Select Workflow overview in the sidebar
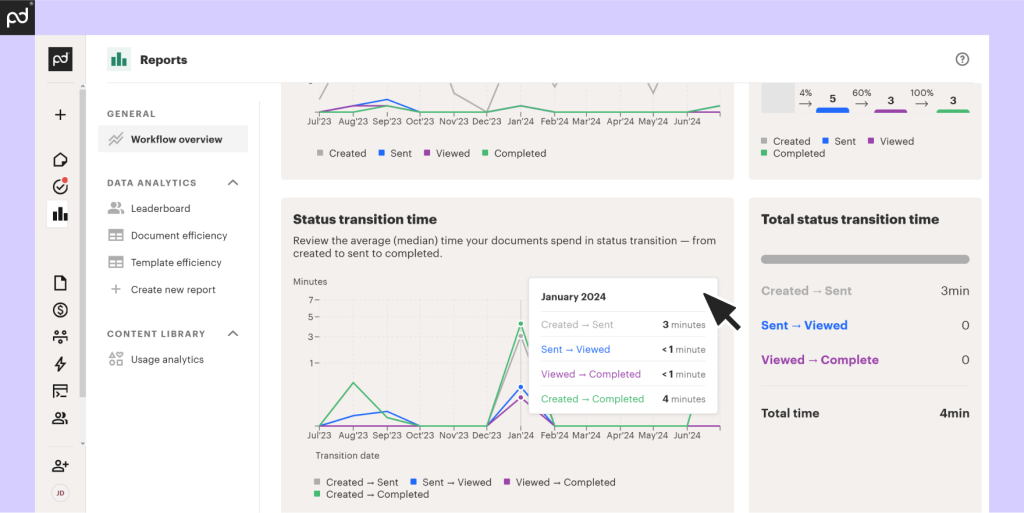This screenshot has width=1024, height=513. [175, 139]
